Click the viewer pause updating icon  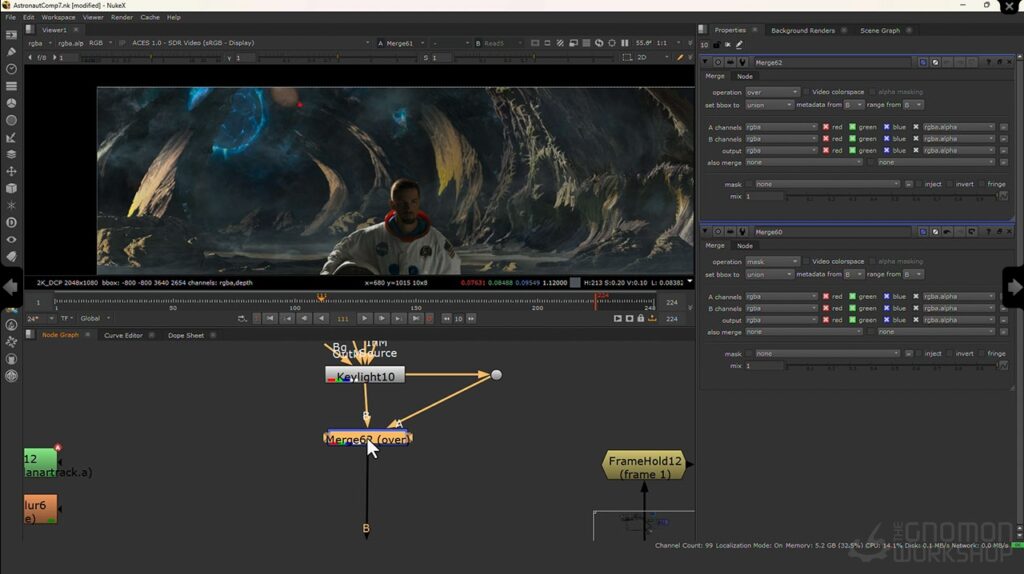coord(624,43)
